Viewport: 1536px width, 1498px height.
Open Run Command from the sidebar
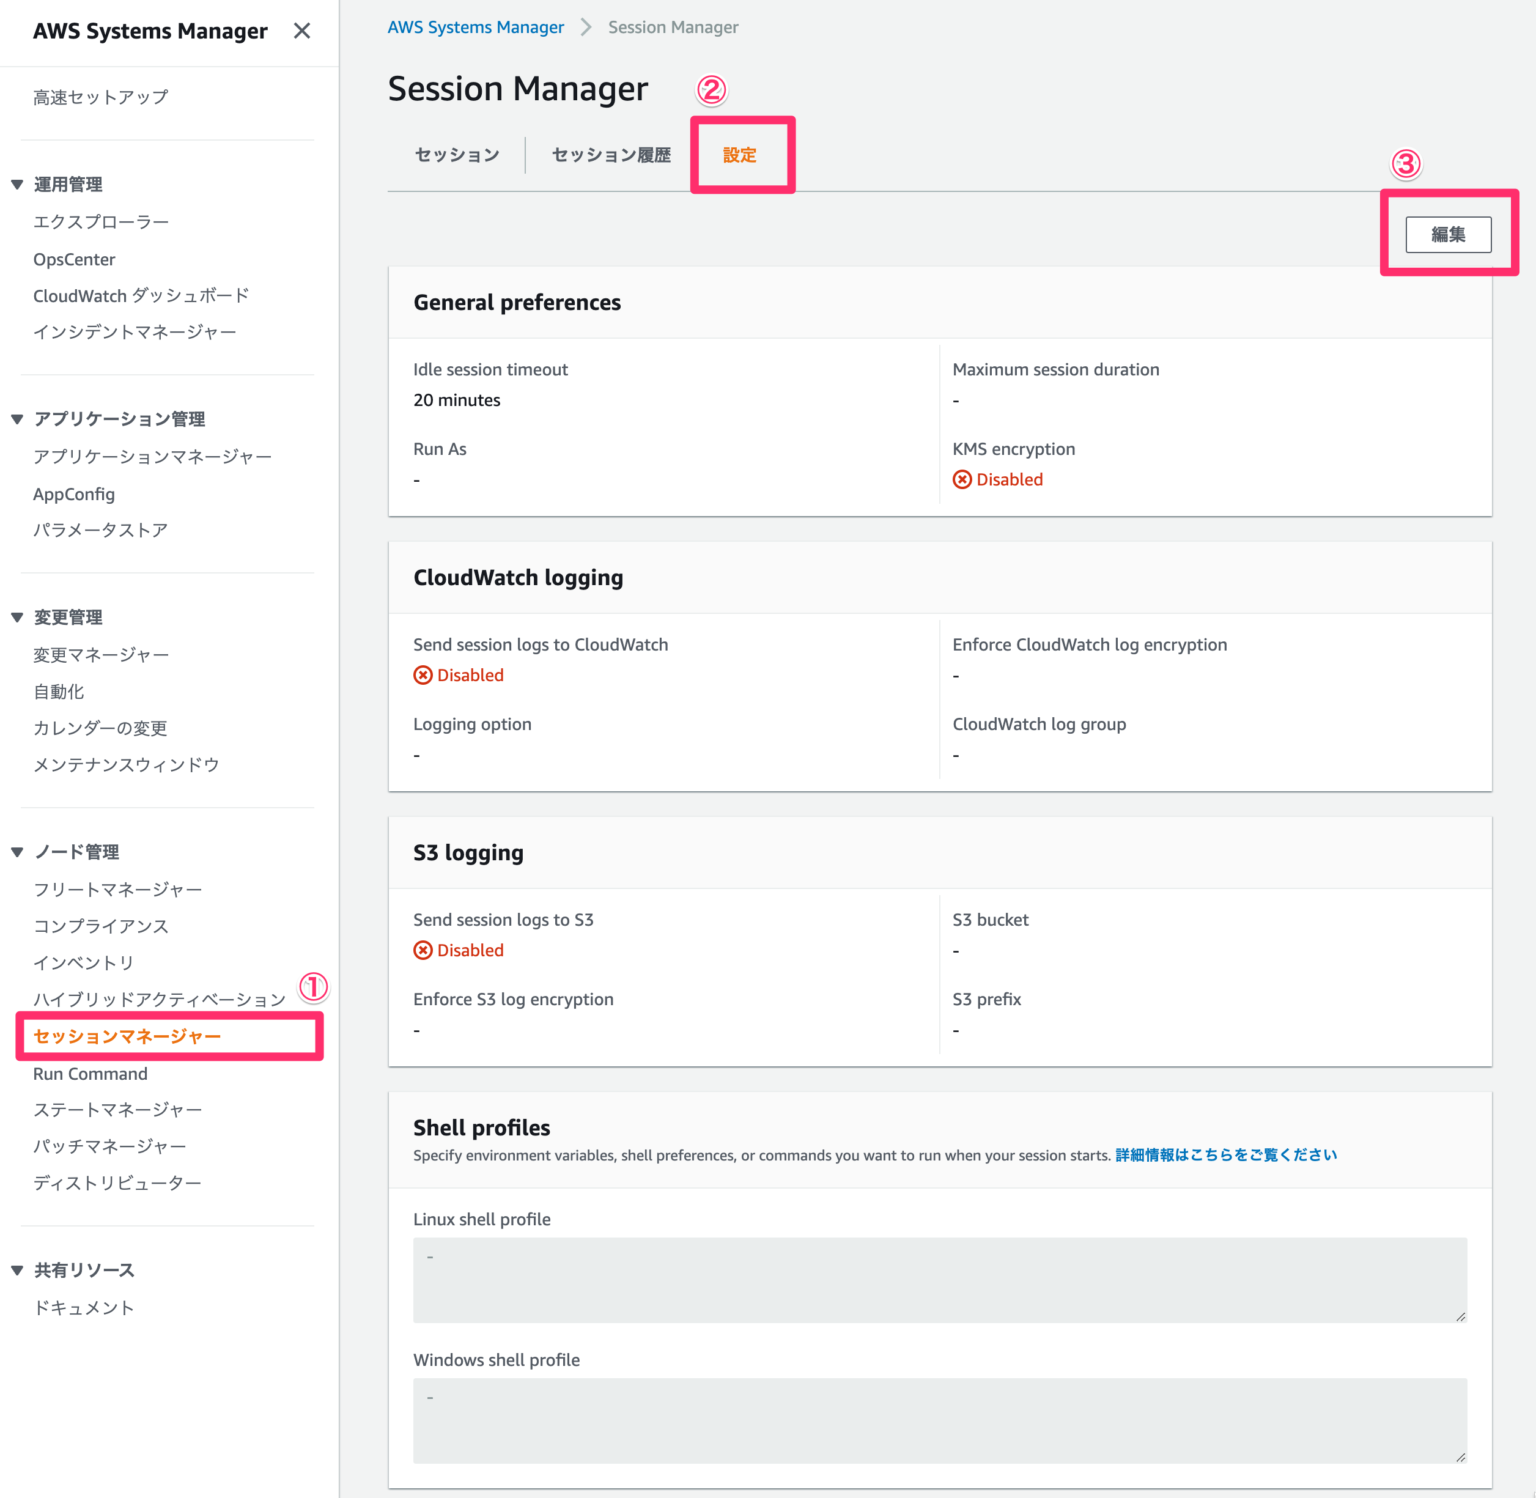click(x=90, y=1073)
